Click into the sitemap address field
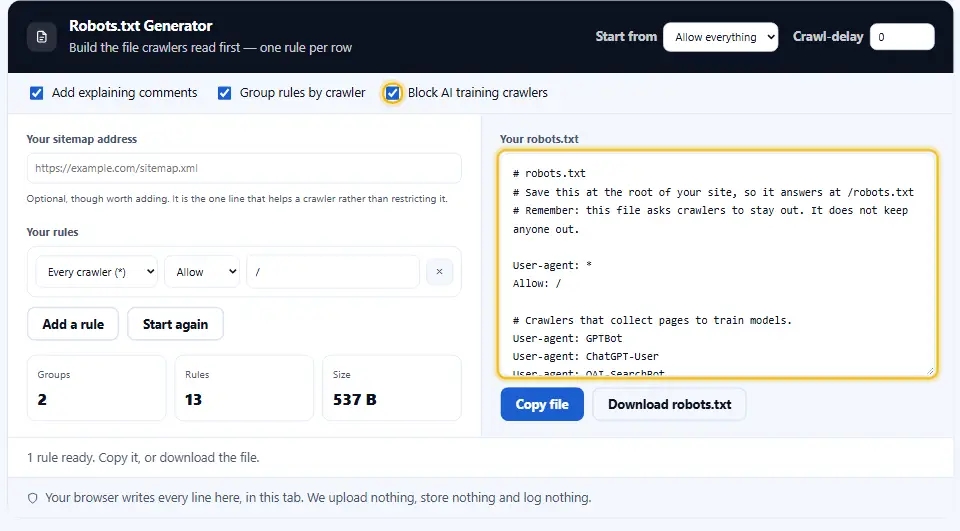 244,168
